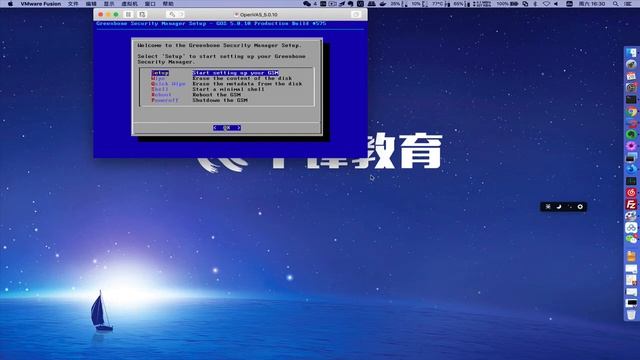The width and height of the screenshot is (640, 360).
Task: Open the 编辑 menu
Action: (91, 4)
